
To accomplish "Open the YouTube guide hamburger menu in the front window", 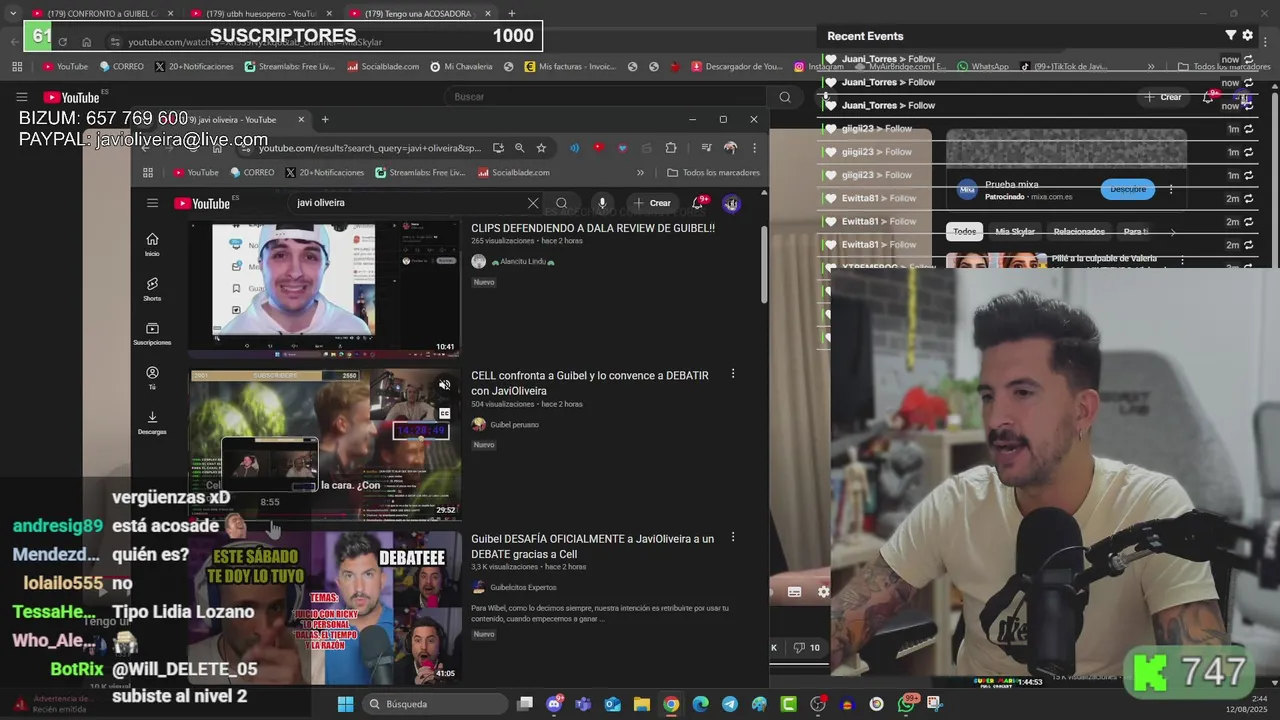I will pos(152,203).
